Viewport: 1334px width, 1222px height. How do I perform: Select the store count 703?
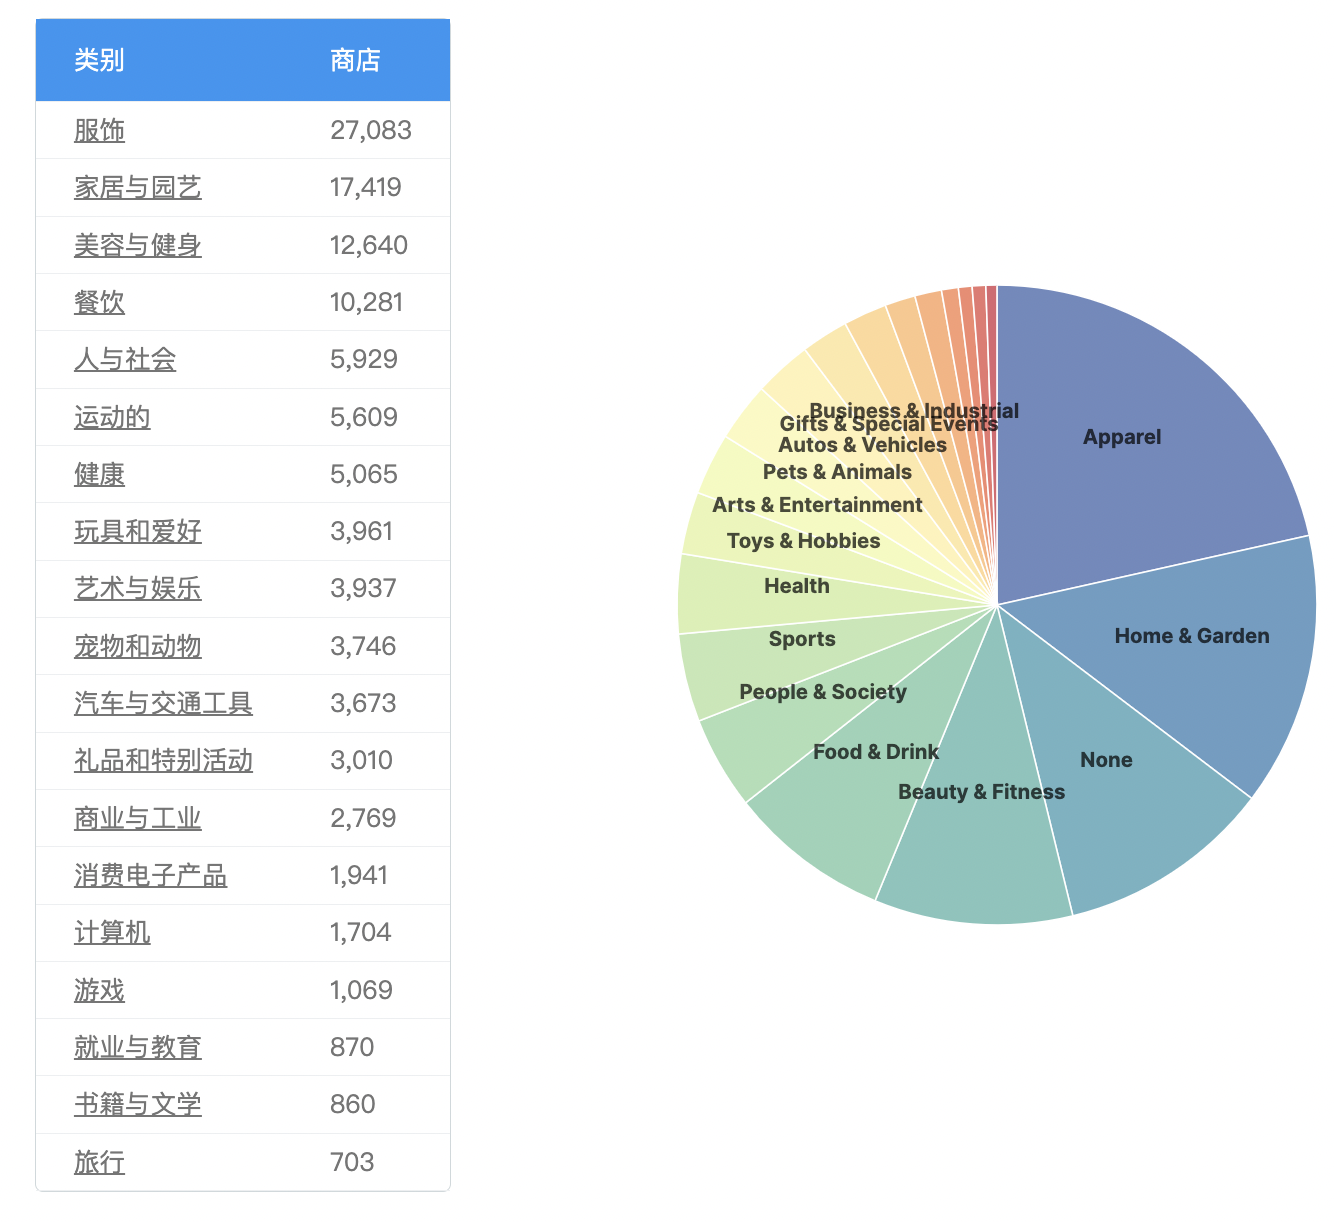tap(352, 1162)
